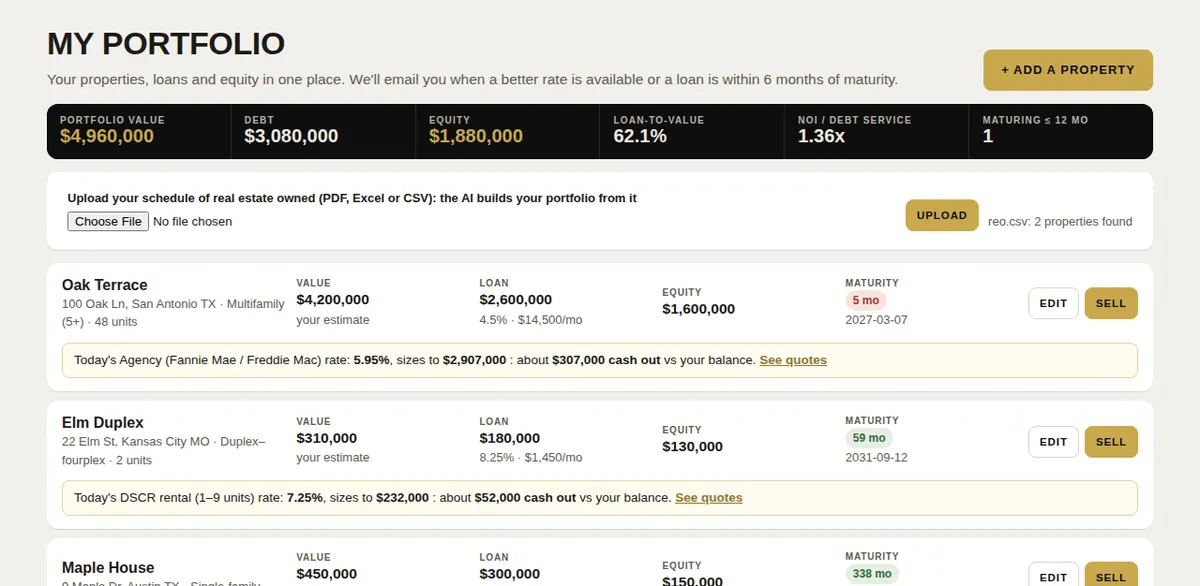Image resolution: width=1200 pixels, height=586 pixels.
Task: Click loan terms '4.5% · $14,500/mo'
Action: [531, 320]
